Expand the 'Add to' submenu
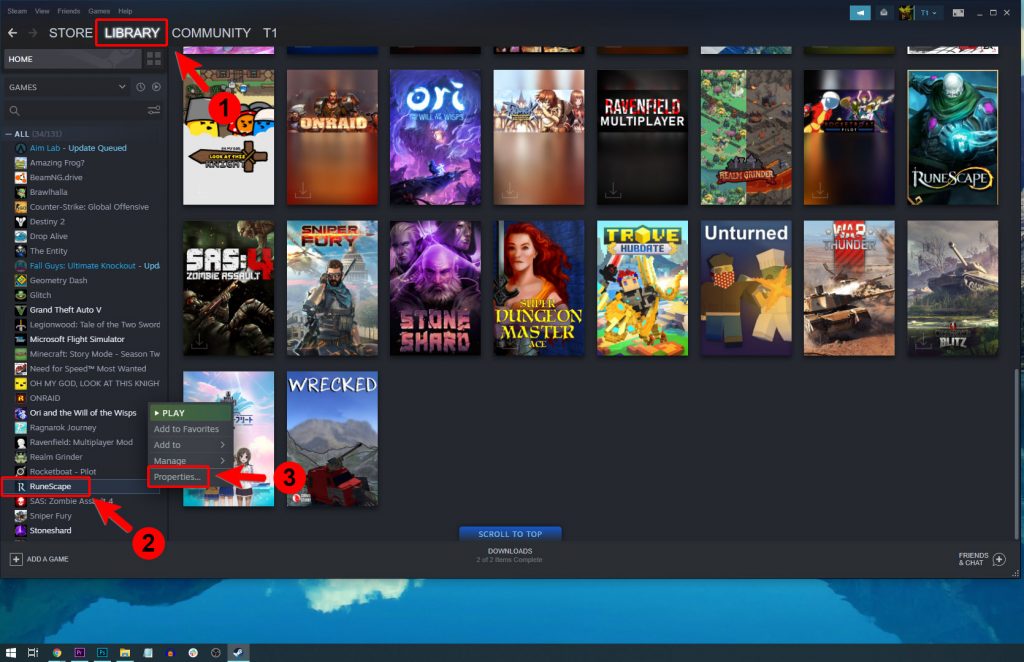The width and height of the screenshot is (1024, 662). [189, 445]
